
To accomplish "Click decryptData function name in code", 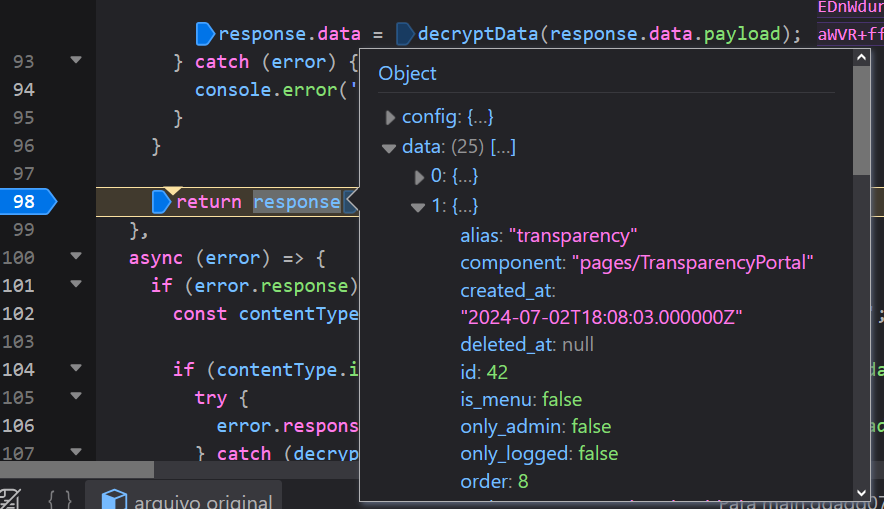I will coord(478,34).
